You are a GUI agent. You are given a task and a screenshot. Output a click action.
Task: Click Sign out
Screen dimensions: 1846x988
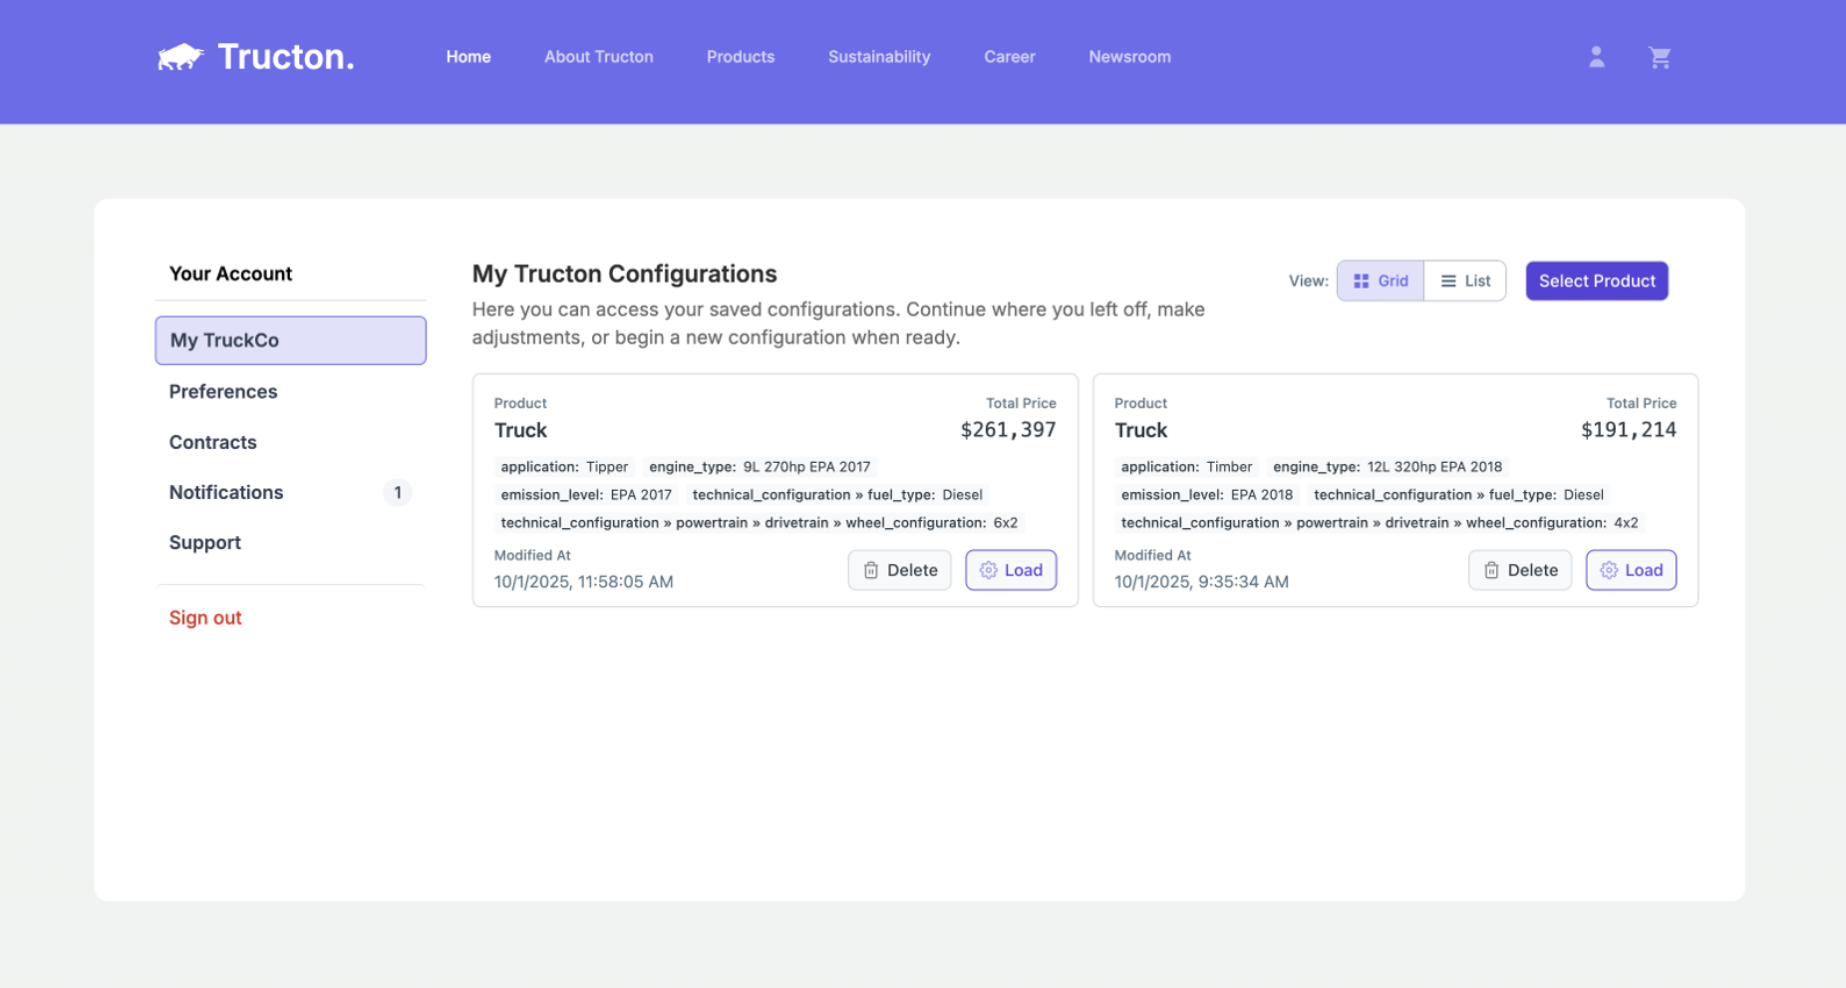tap(205, 617)
